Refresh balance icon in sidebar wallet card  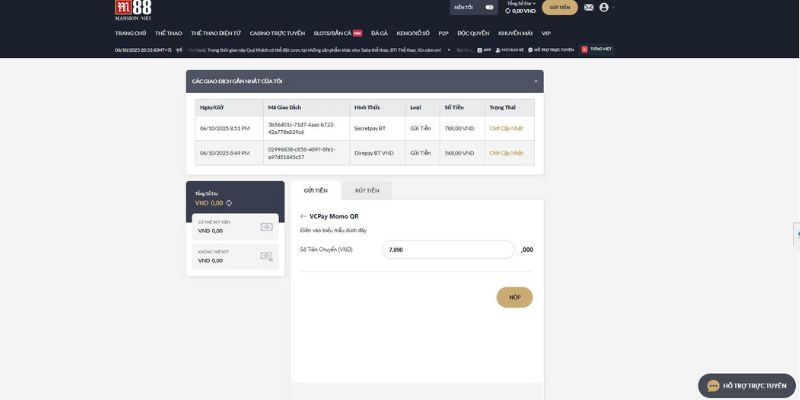pyautogui.click(x=229, y=203)
